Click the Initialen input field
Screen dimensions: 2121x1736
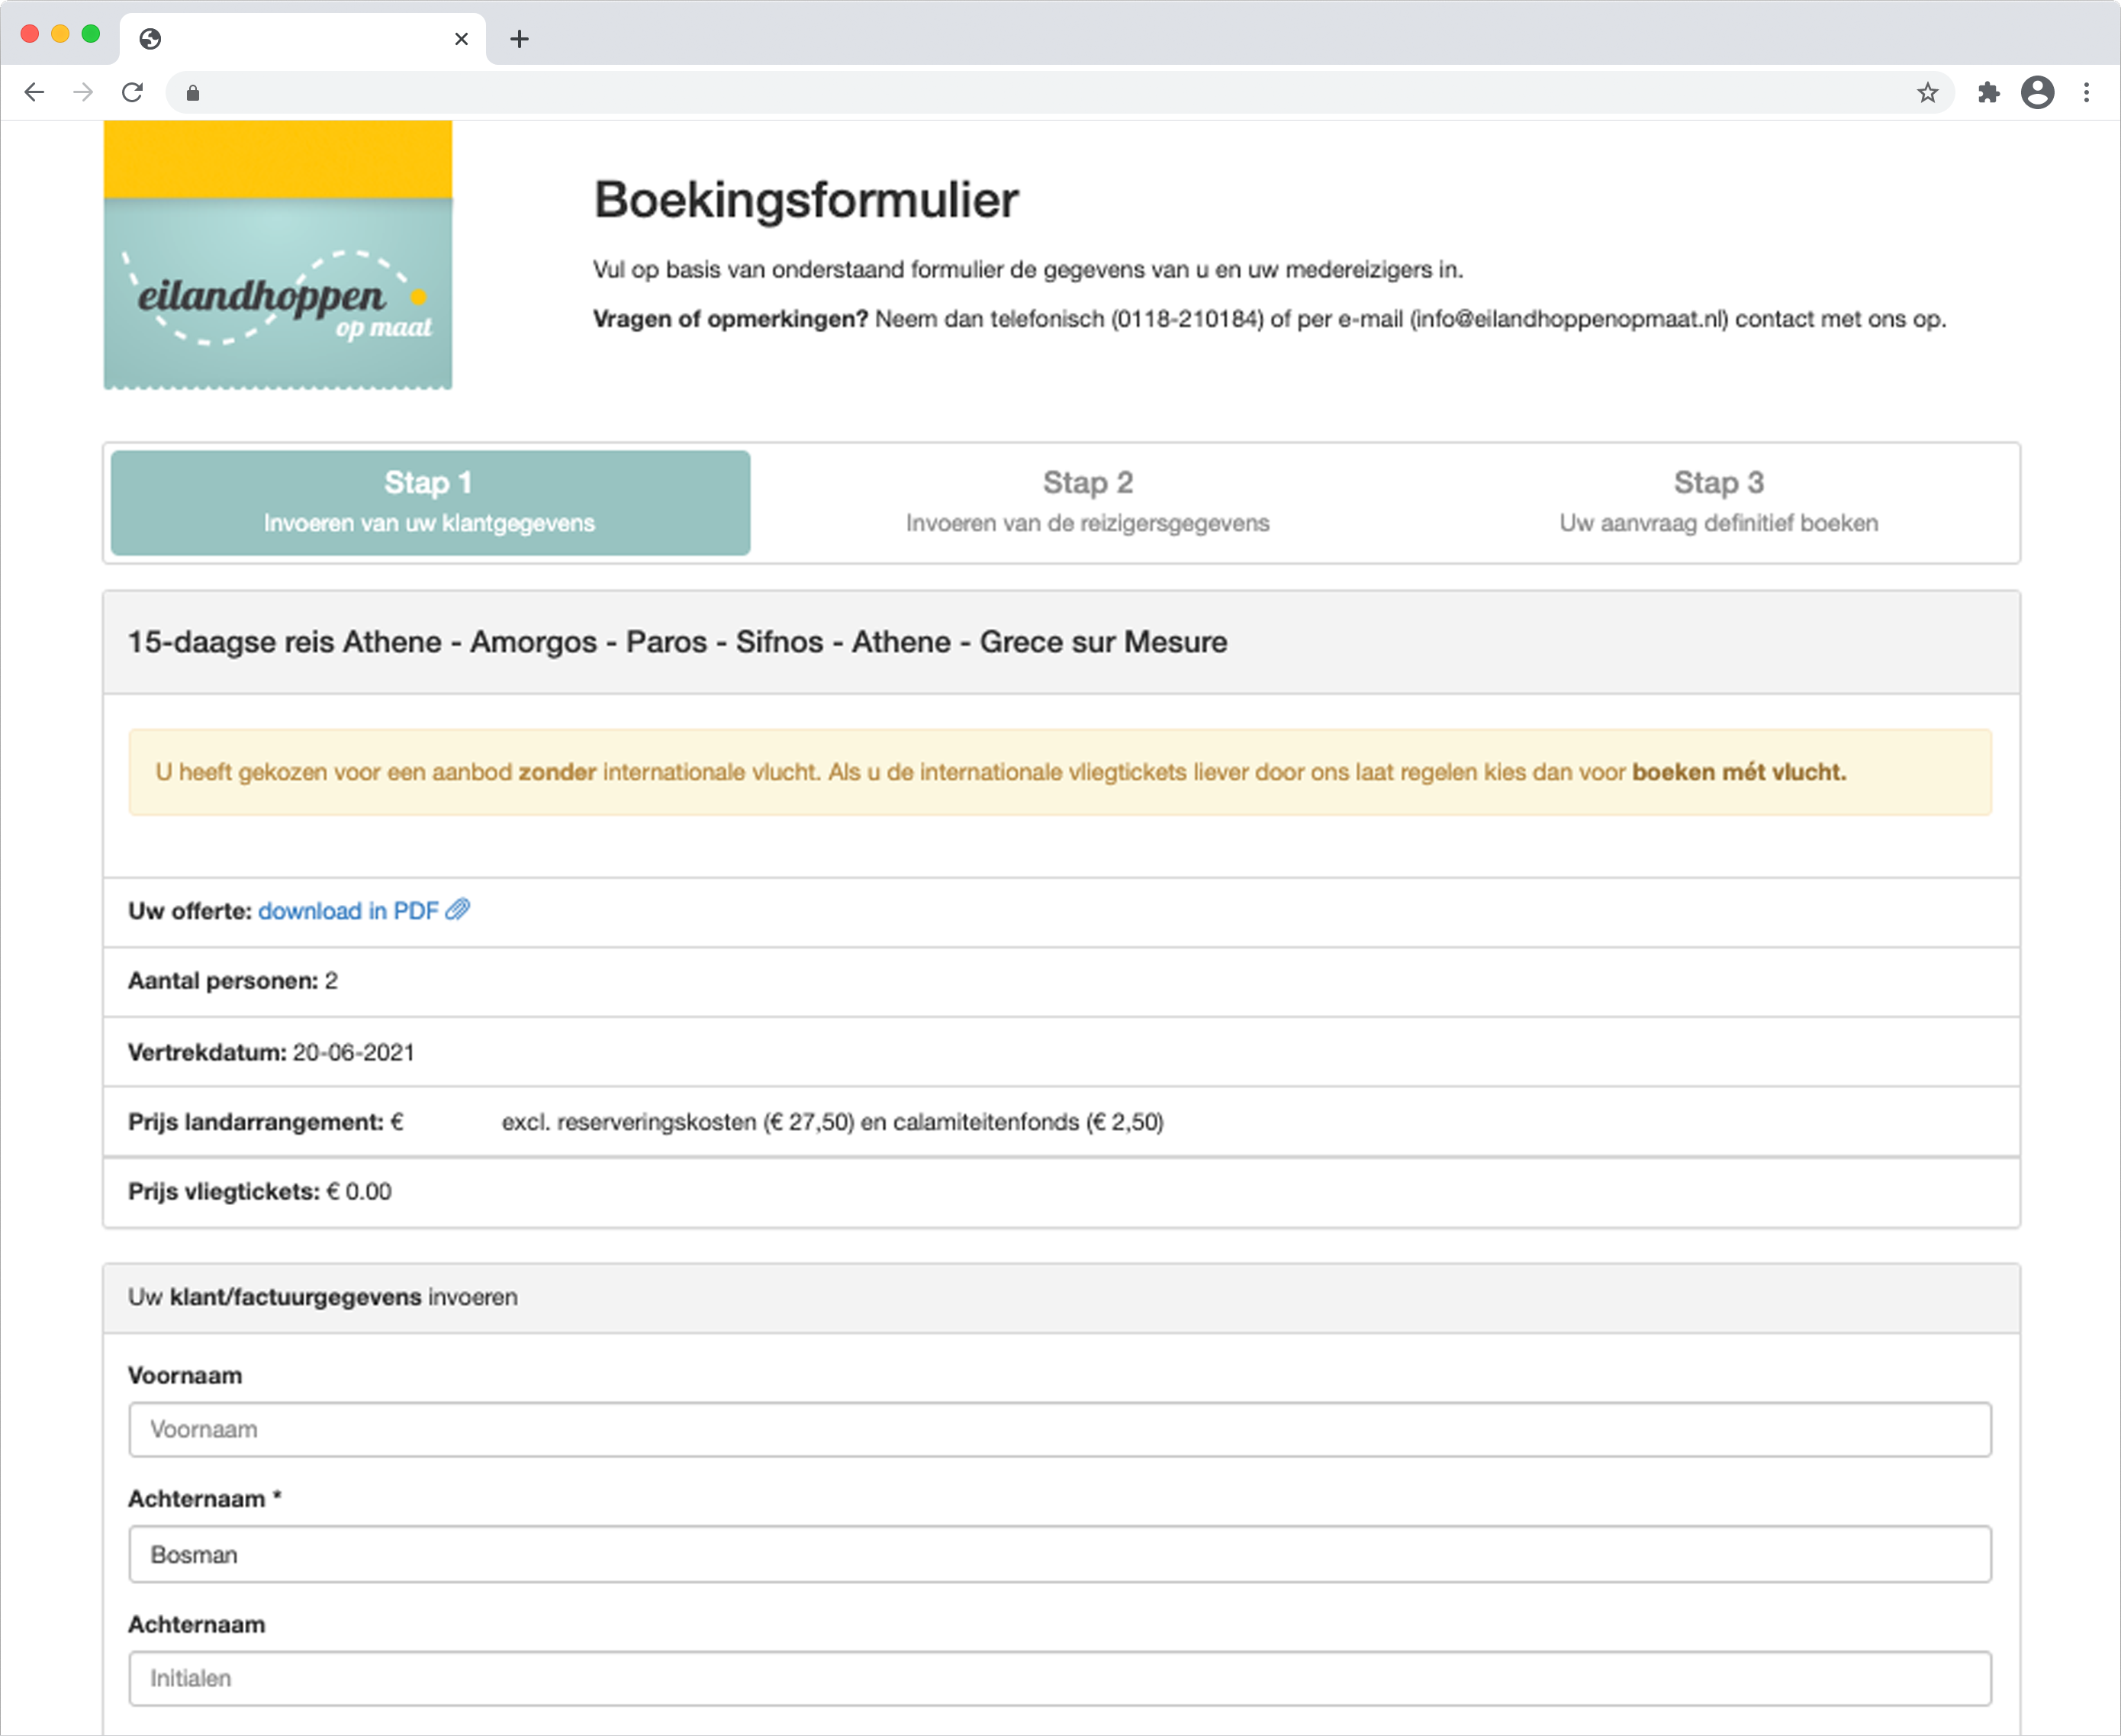(x=1059, y=1678)
